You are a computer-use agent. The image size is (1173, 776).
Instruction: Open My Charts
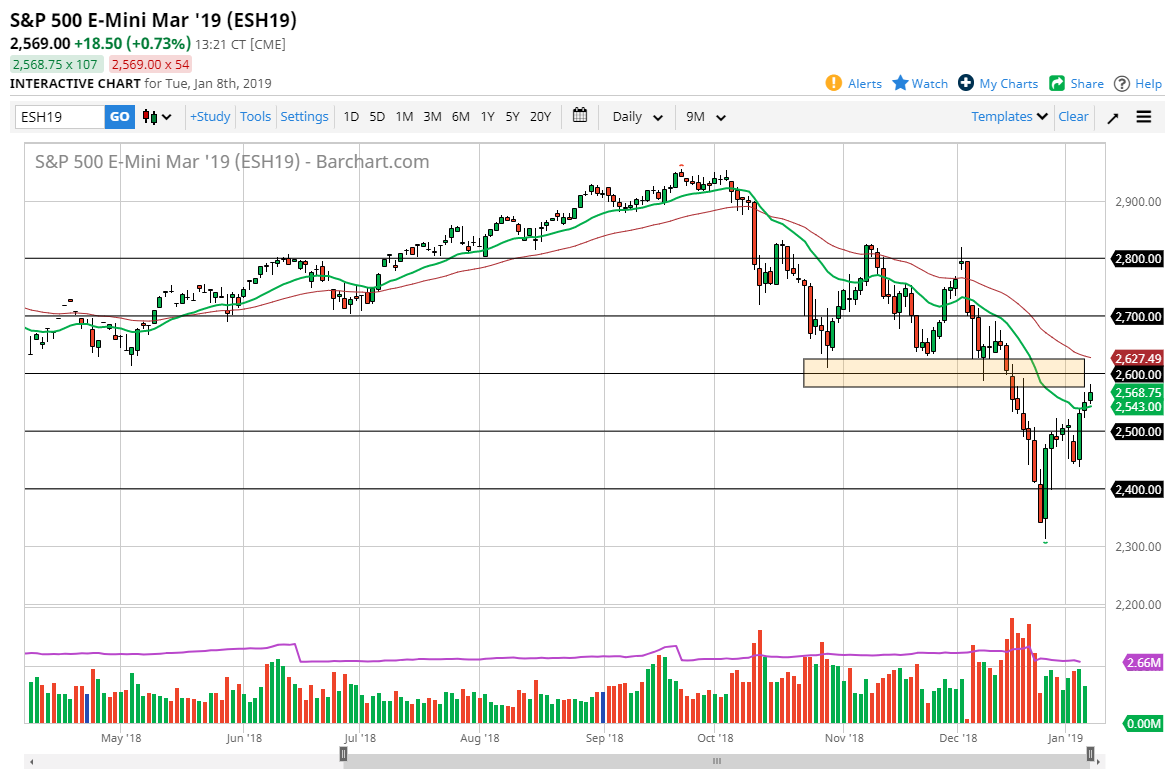[997, 83]
